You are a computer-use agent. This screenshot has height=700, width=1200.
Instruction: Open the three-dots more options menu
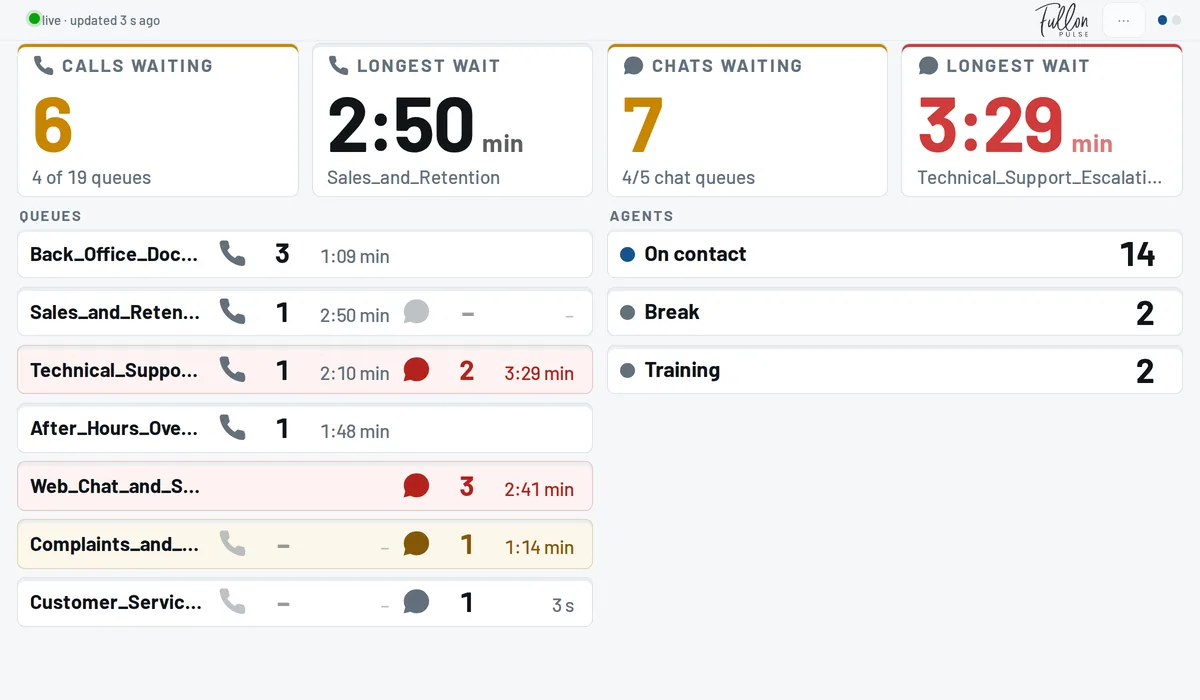[x=1124, y=20]
